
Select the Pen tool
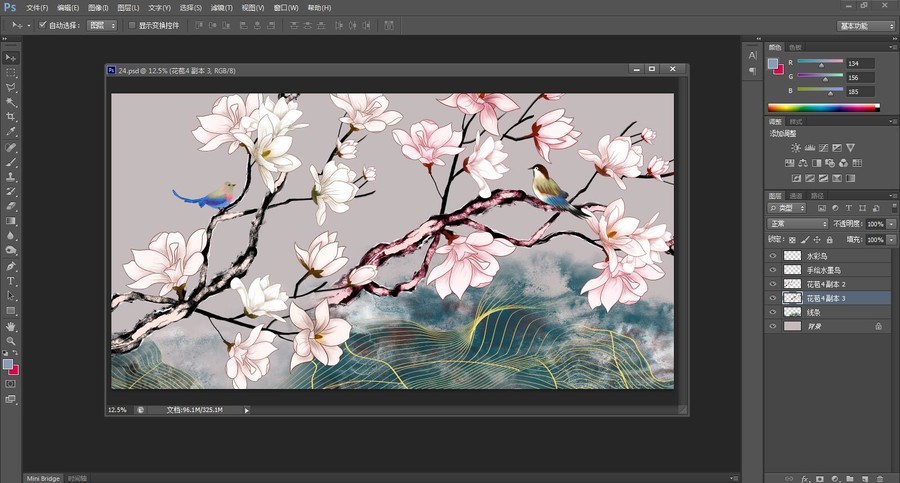click(x=11, y=266)
